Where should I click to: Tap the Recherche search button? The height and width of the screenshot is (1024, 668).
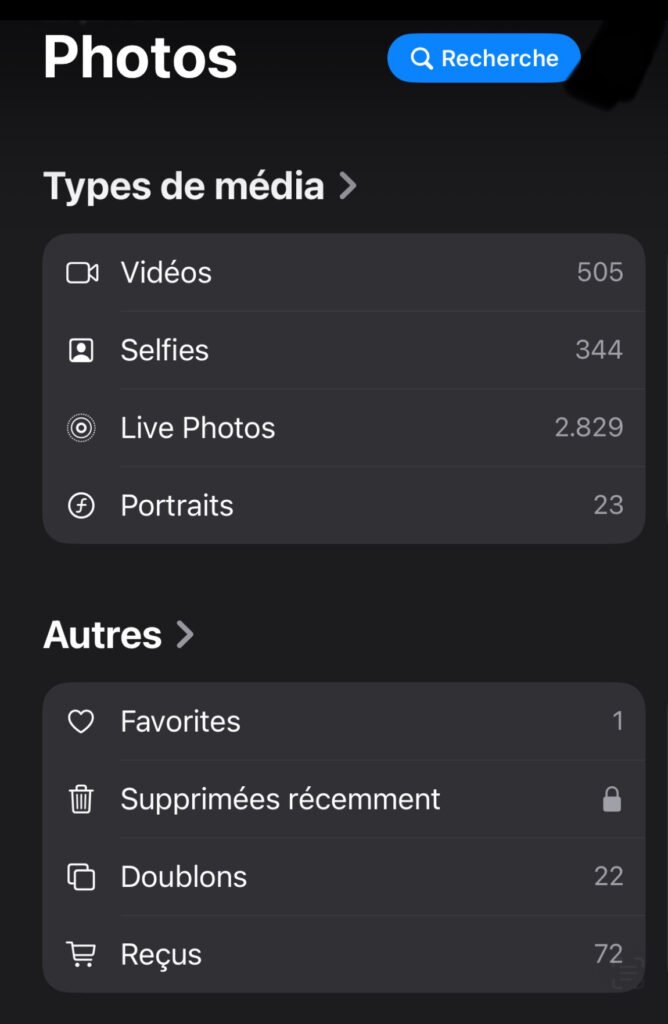484,58
